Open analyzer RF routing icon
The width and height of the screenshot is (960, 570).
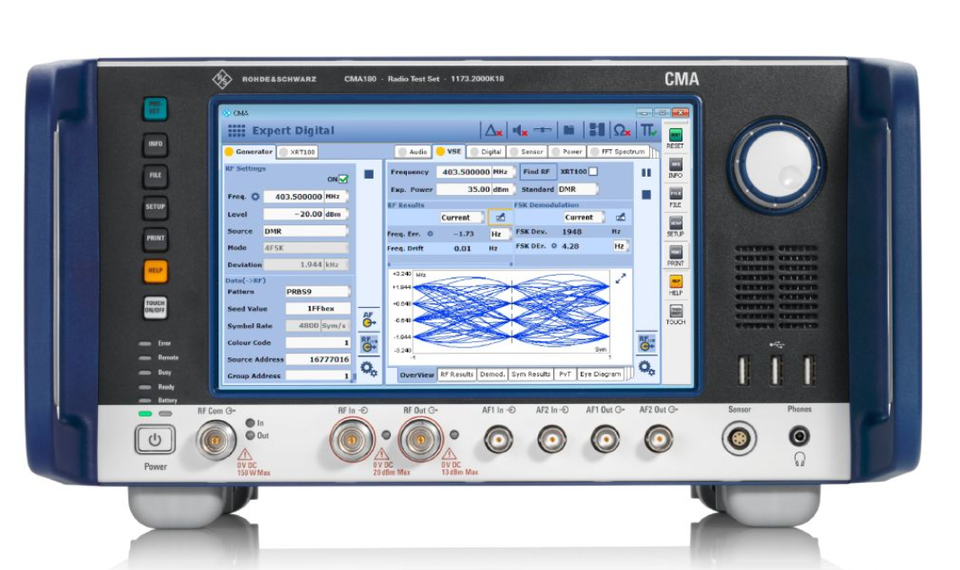647,343
